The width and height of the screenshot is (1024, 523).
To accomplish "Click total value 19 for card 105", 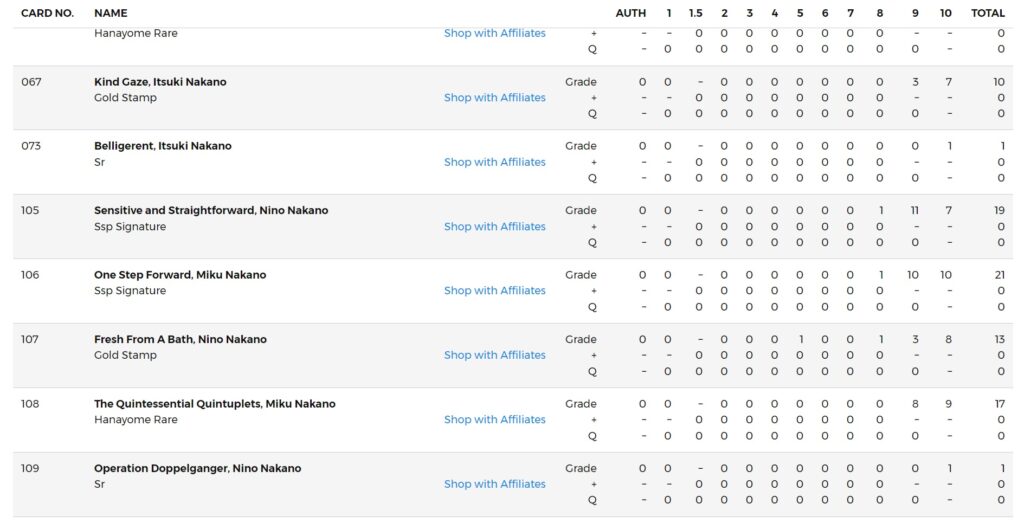I will 999,210.
